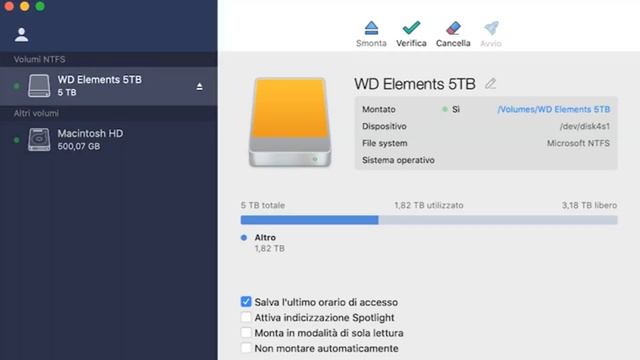The image size is (640, 360).
Task: Click the 1,82 TB utilizzato label
Action: [x=429, y=205]
